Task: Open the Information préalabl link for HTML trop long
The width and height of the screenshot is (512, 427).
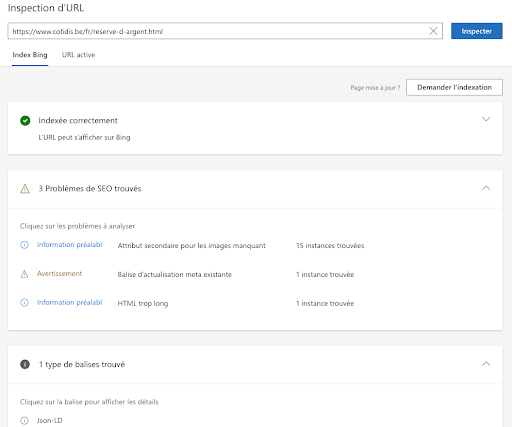Action: 70,302
